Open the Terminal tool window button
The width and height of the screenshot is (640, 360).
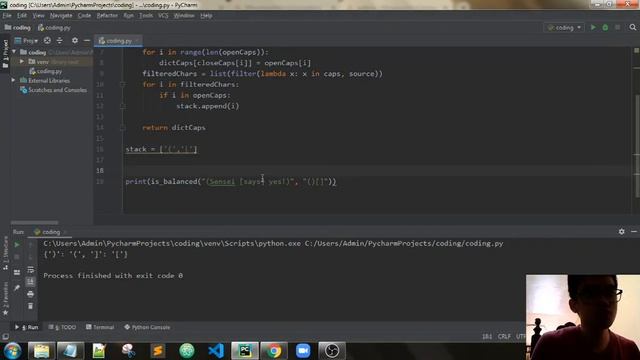(100, 327)
